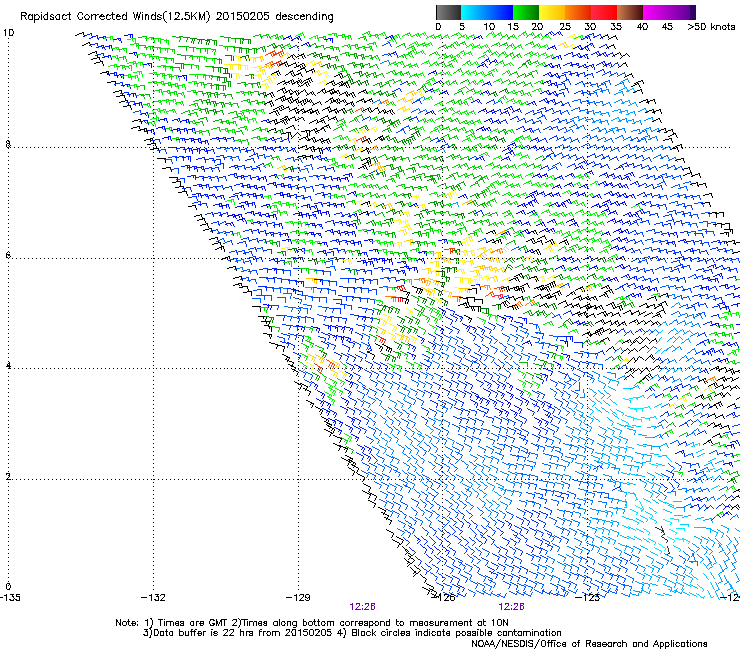Click latitude label '4' on the vertical axis

pos(8,366)
